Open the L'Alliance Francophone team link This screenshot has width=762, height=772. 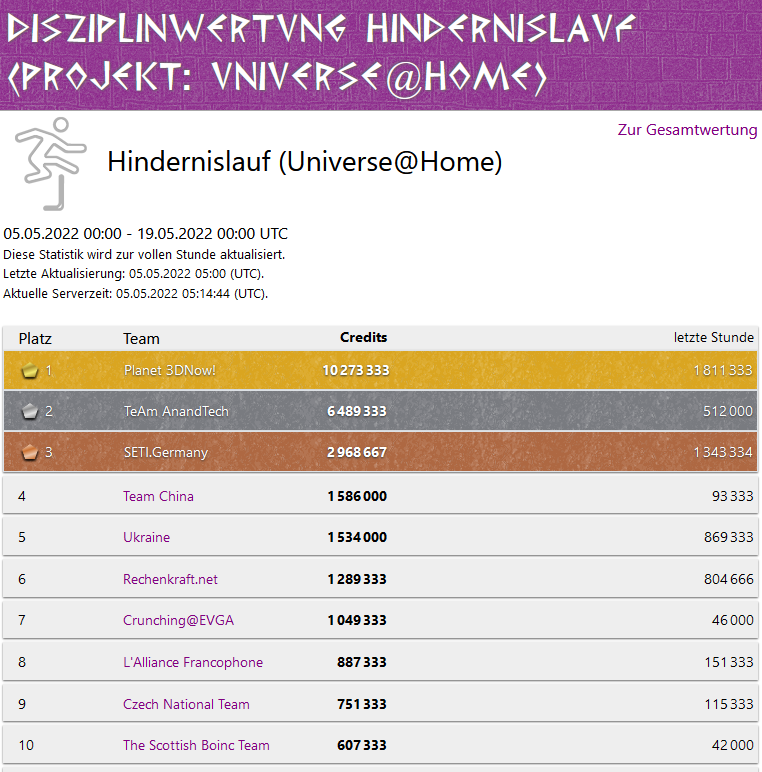[193, 662]
